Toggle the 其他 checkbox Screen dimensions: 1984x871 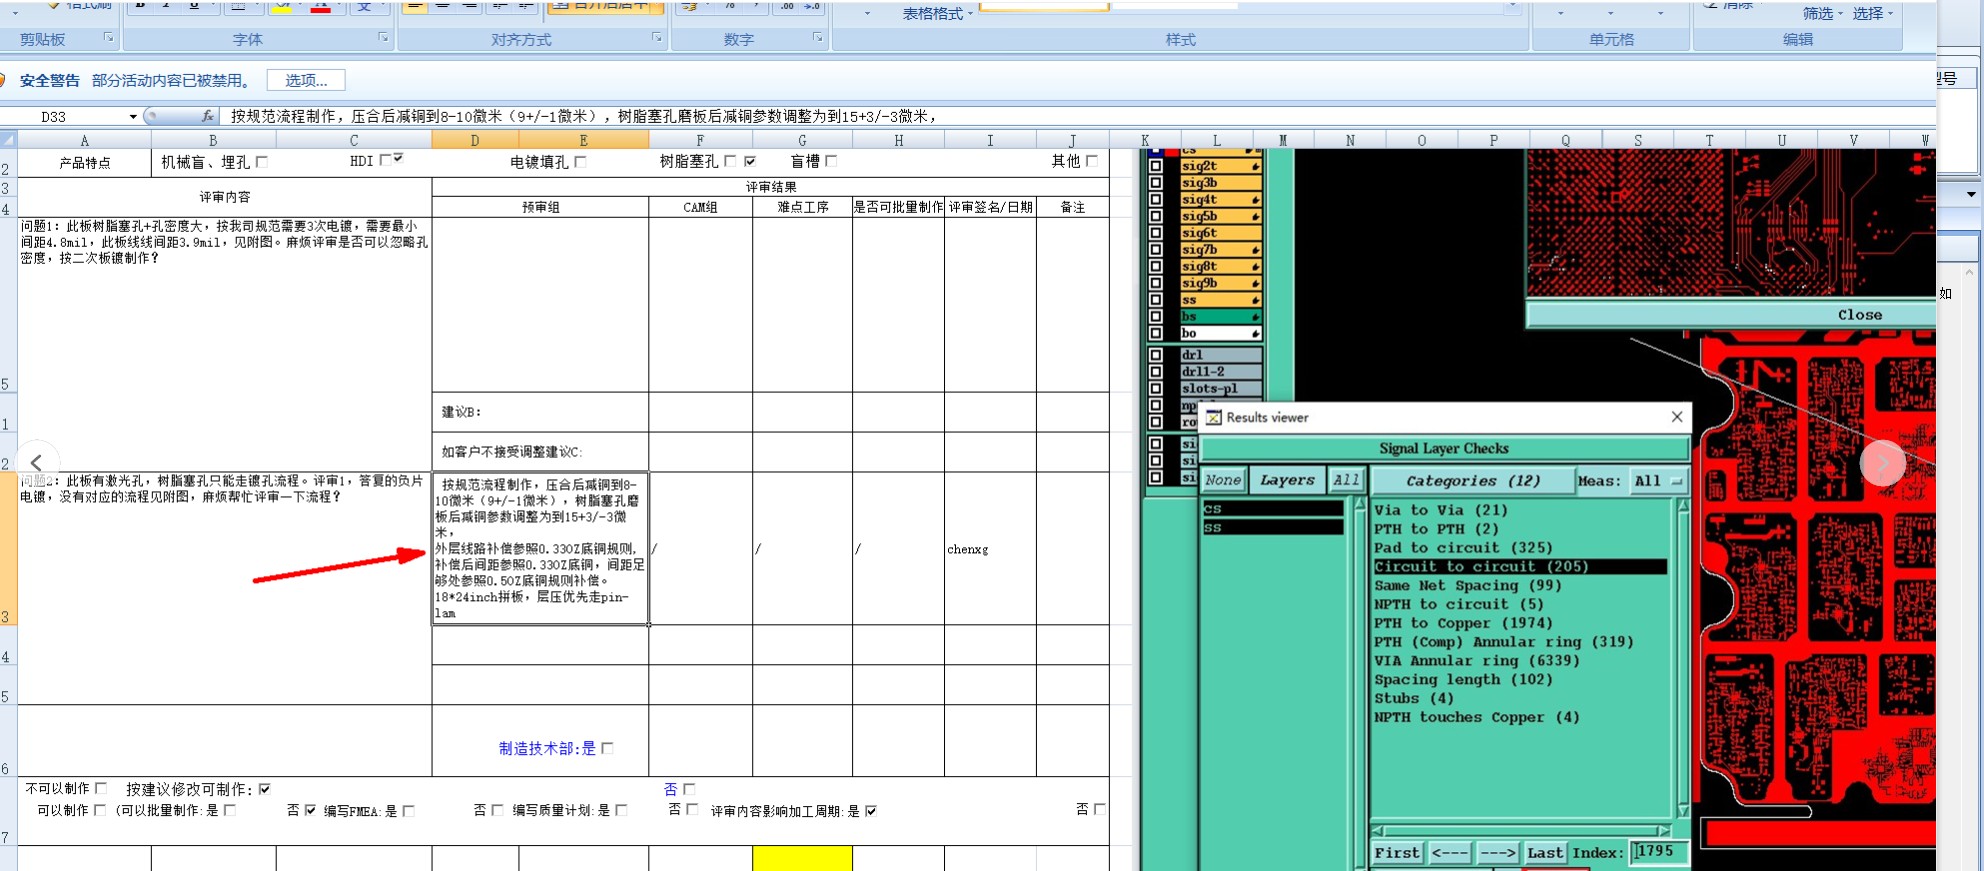(1092, 160)
